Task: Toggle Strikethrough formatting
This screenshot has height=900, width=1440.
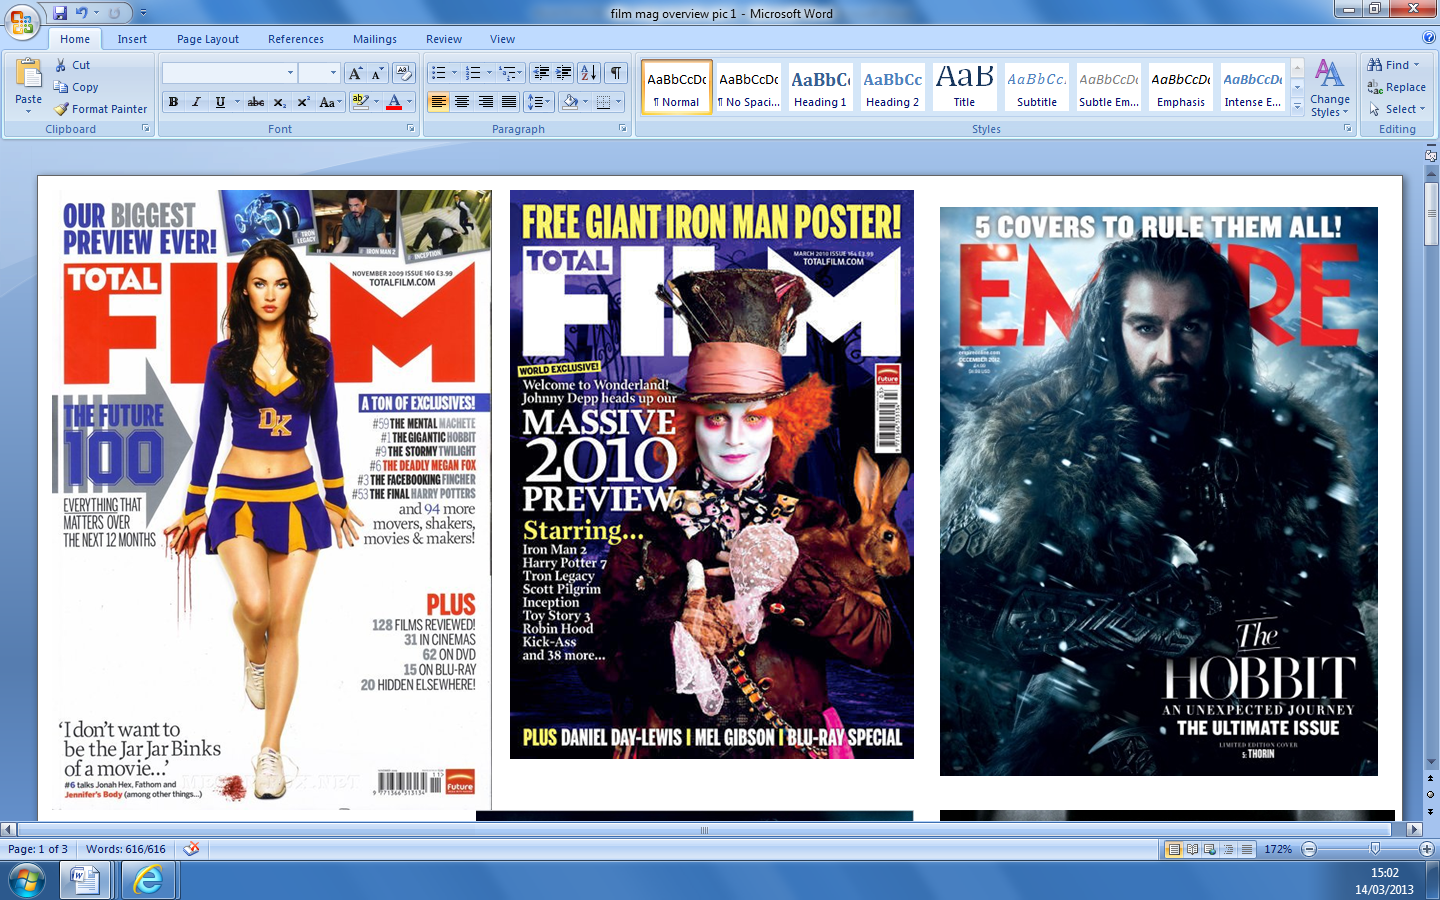Action: click(x=256, y=102)
